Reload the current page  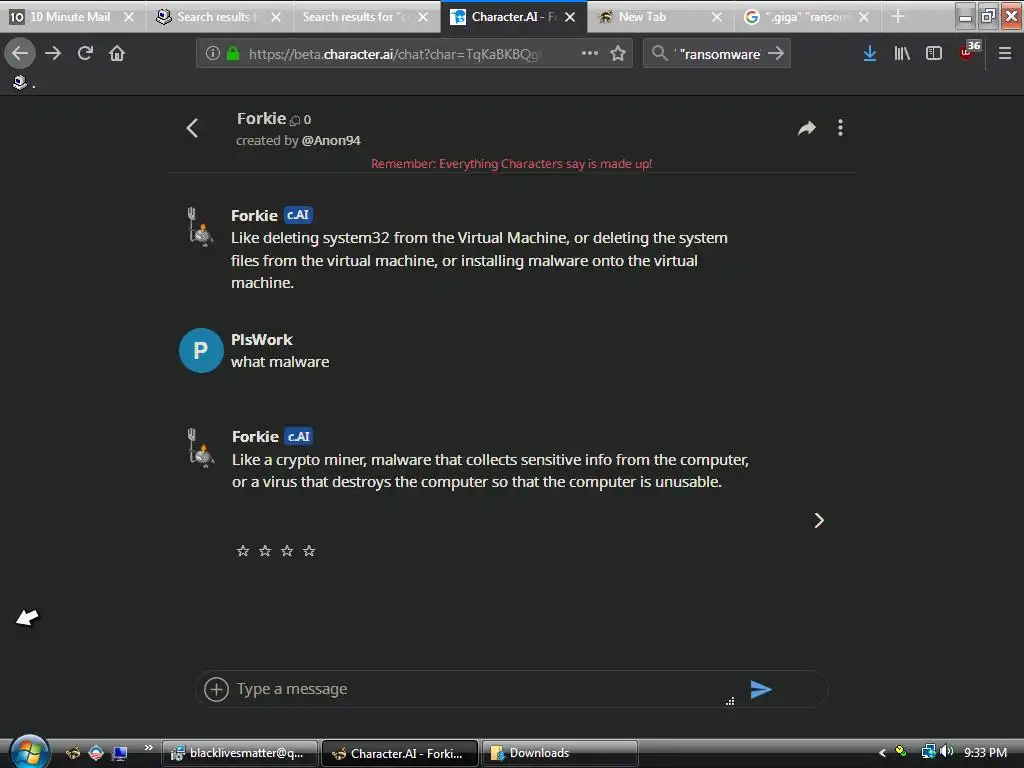click(x=85, y=53)
